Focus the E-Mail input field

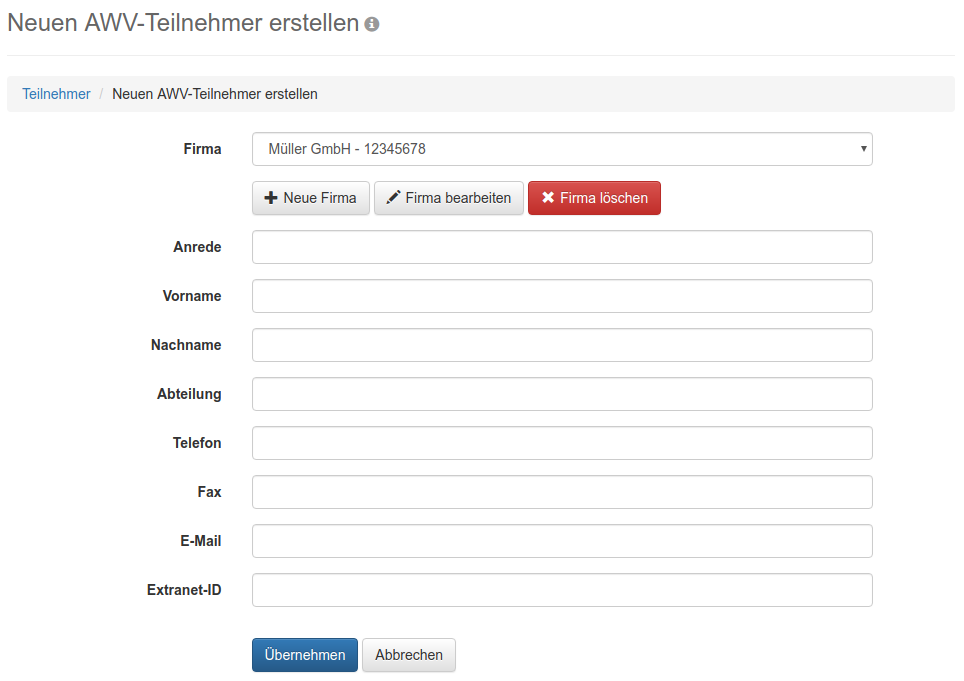(x=562, y=541)
